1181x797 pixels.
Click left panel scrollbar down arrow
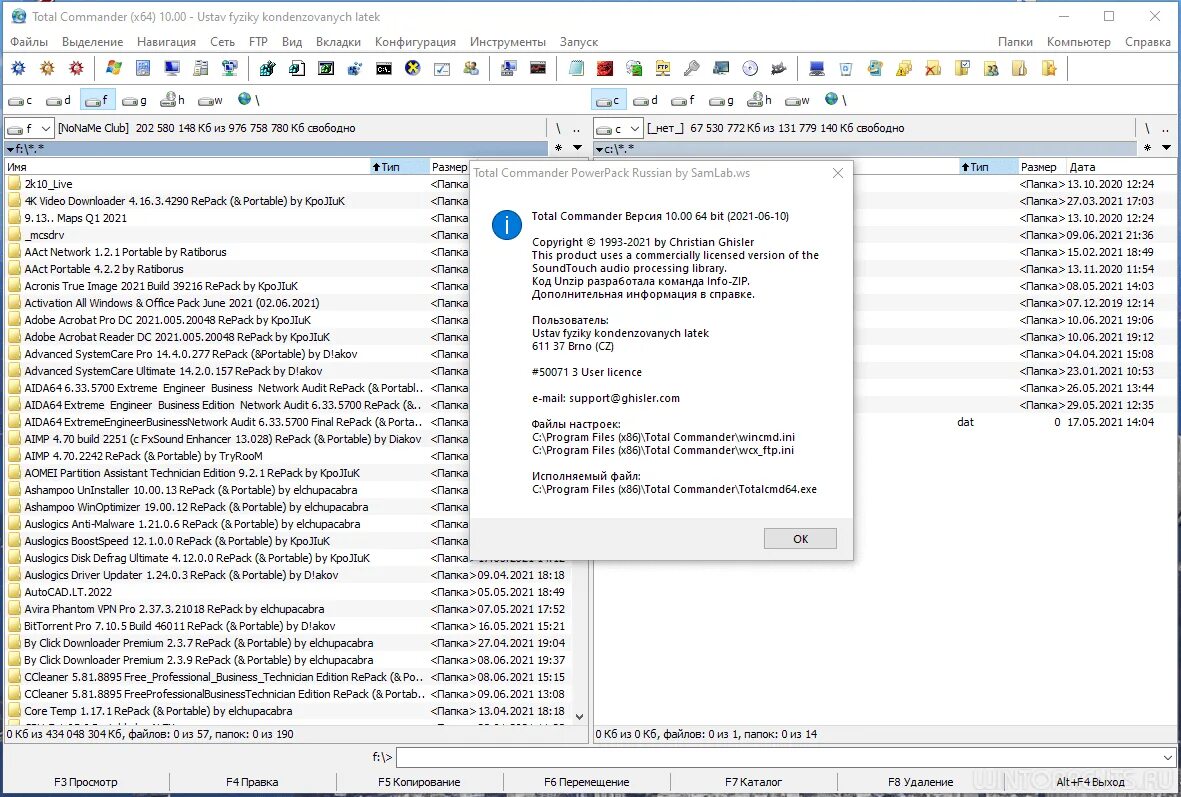pos(579,717)
